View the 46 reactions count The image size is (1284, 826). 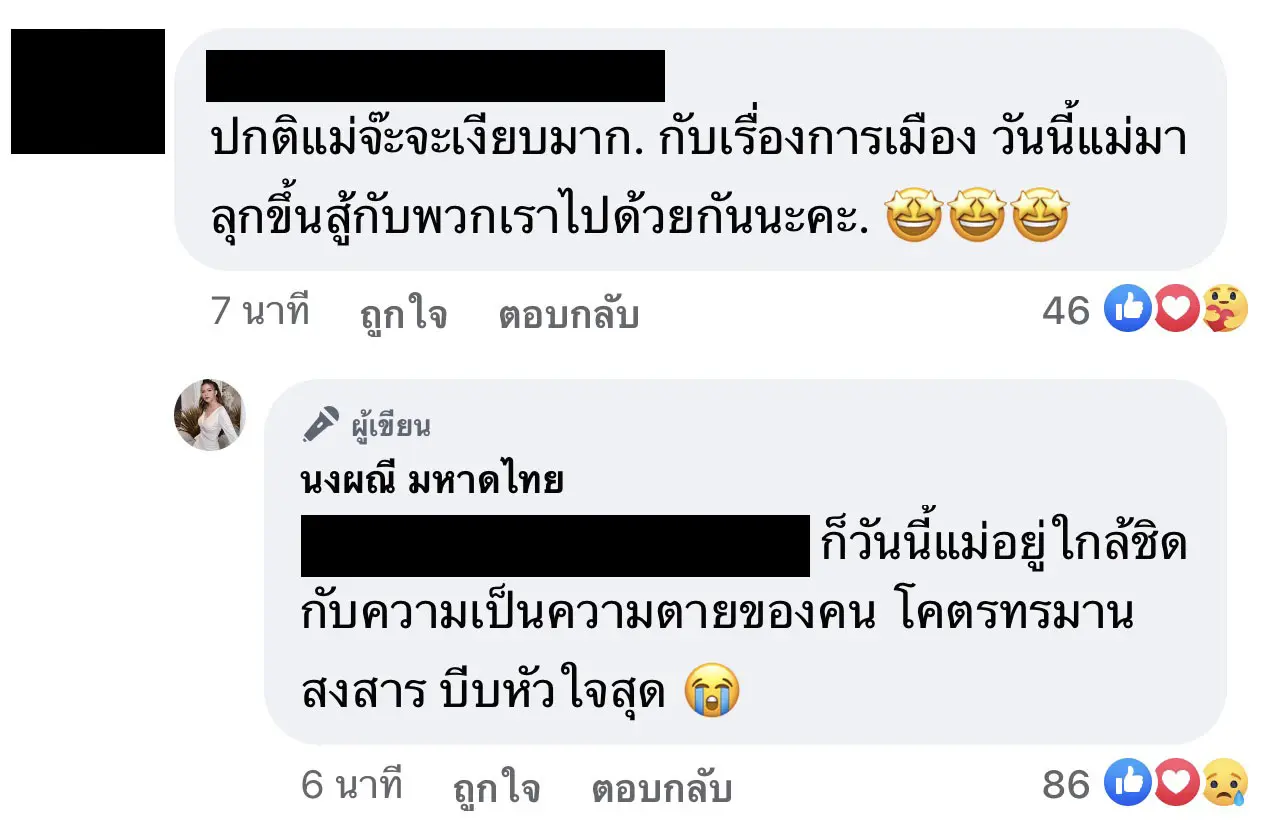pos(1066,311)
